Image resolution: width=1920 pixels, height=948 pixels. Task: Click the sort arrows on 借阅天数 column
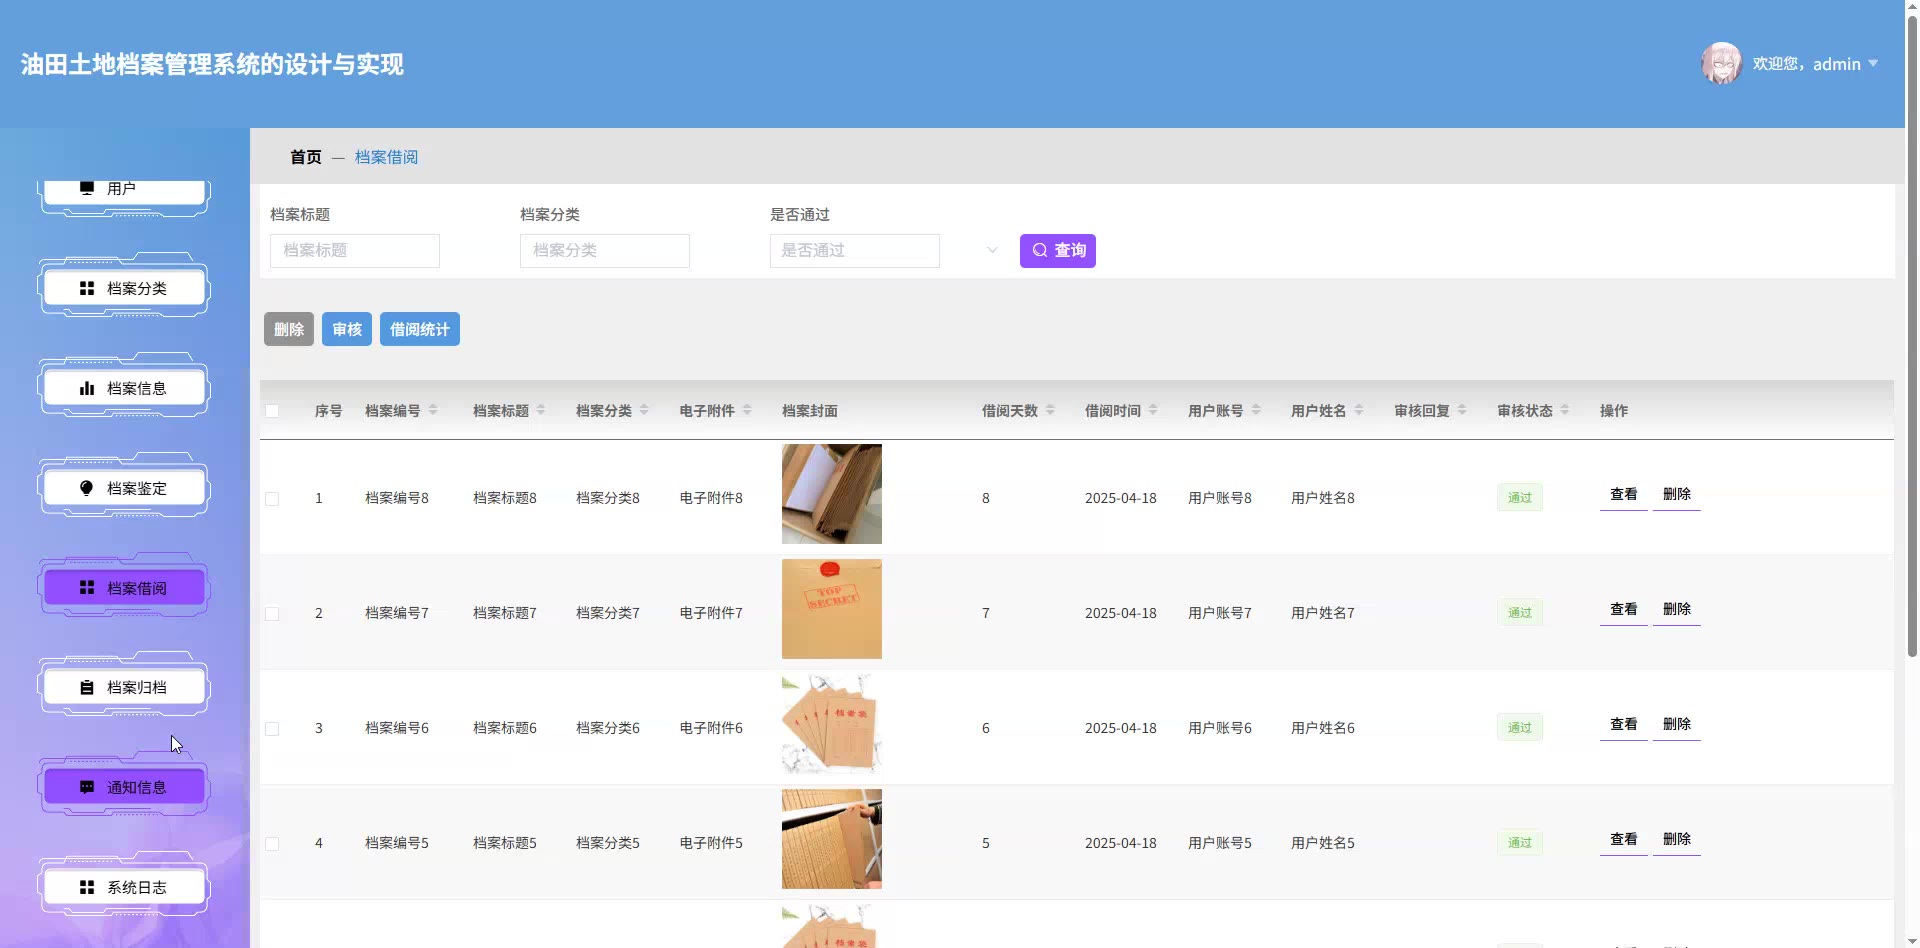click(1050, 410)
